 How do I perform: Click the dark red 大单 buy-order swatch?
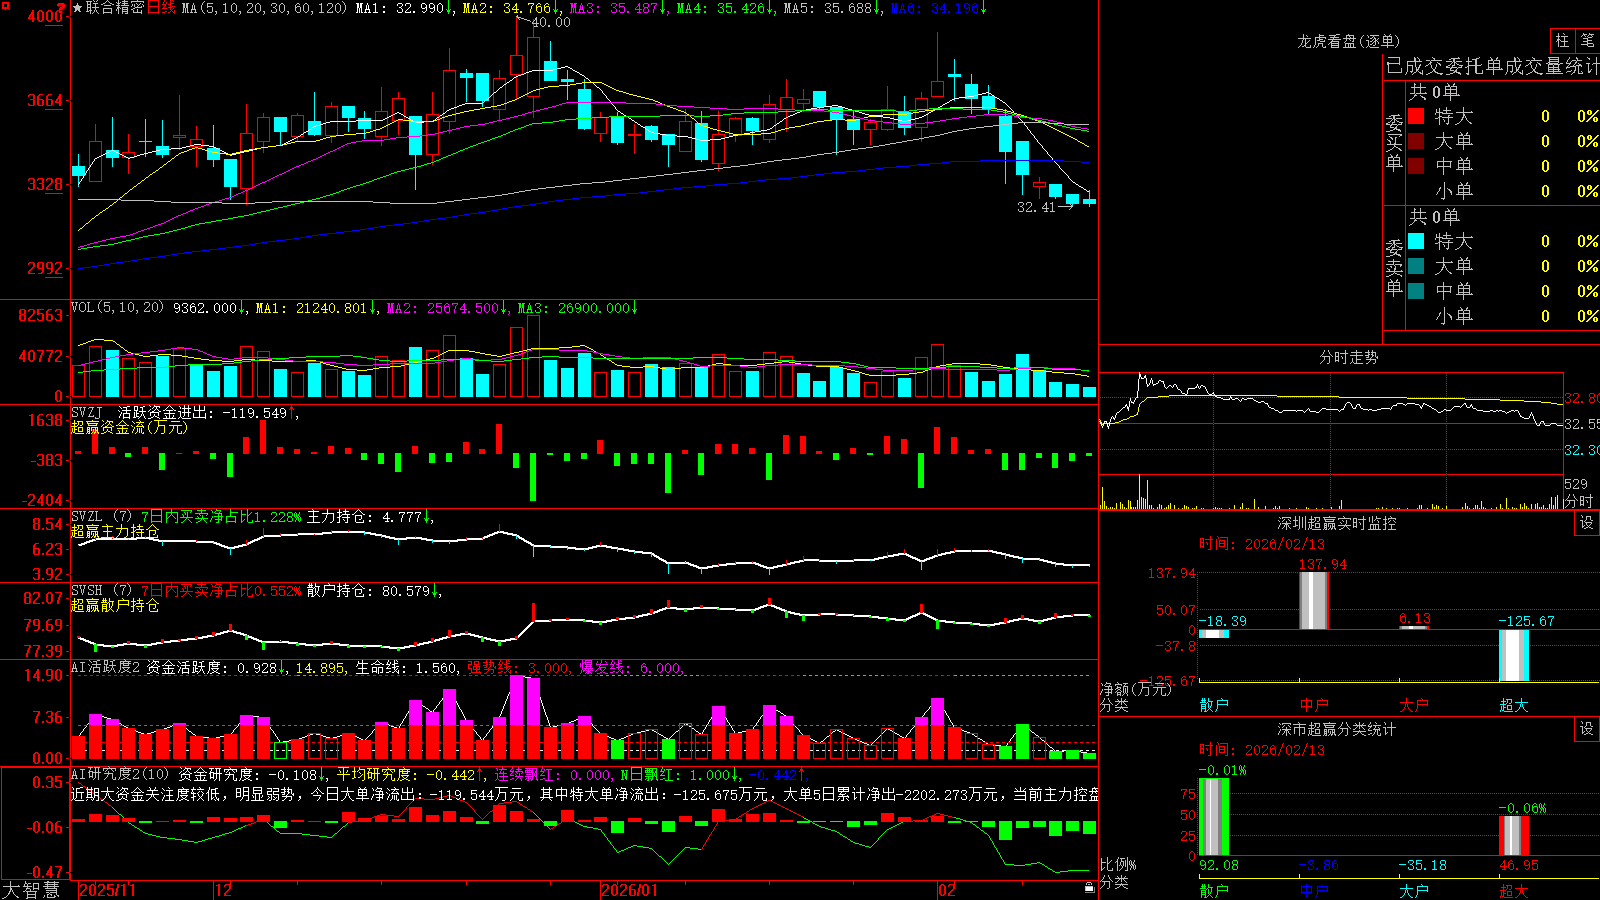click(x=1416, y=141)
